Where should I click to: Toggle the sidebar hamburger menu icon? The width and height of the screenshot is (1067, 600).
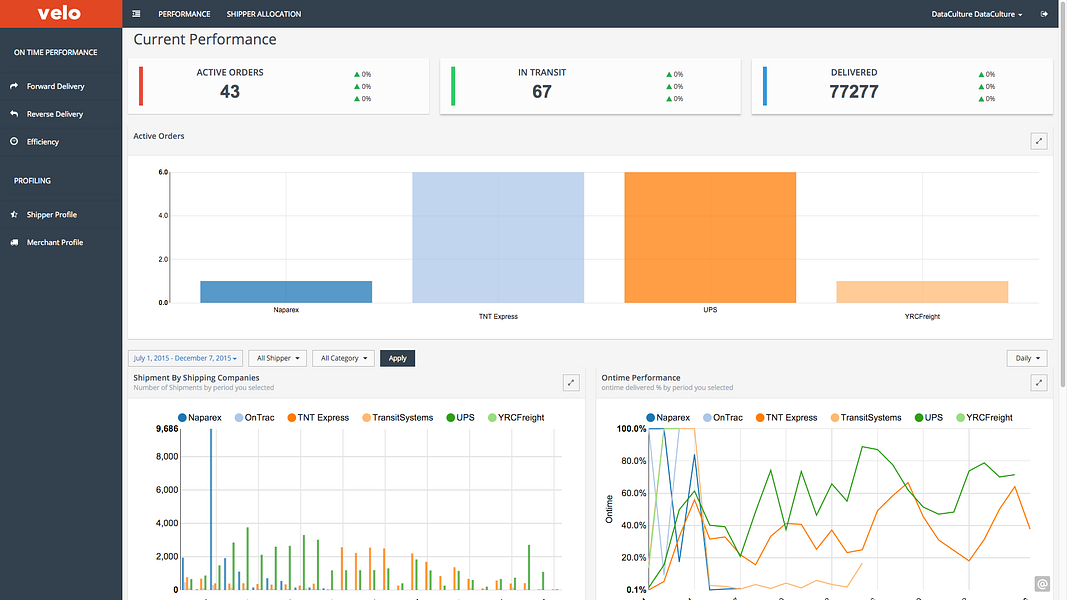coord(136,14)
